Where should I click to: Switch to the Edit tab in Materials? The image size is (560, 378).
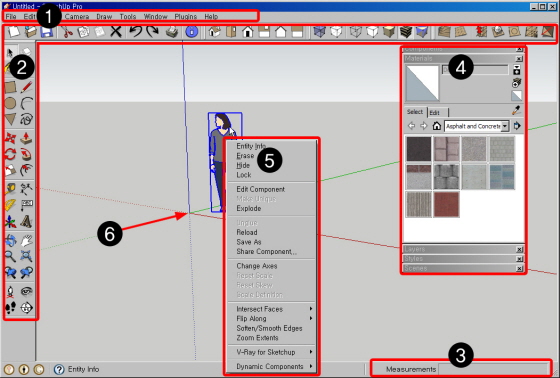(436, 113)
